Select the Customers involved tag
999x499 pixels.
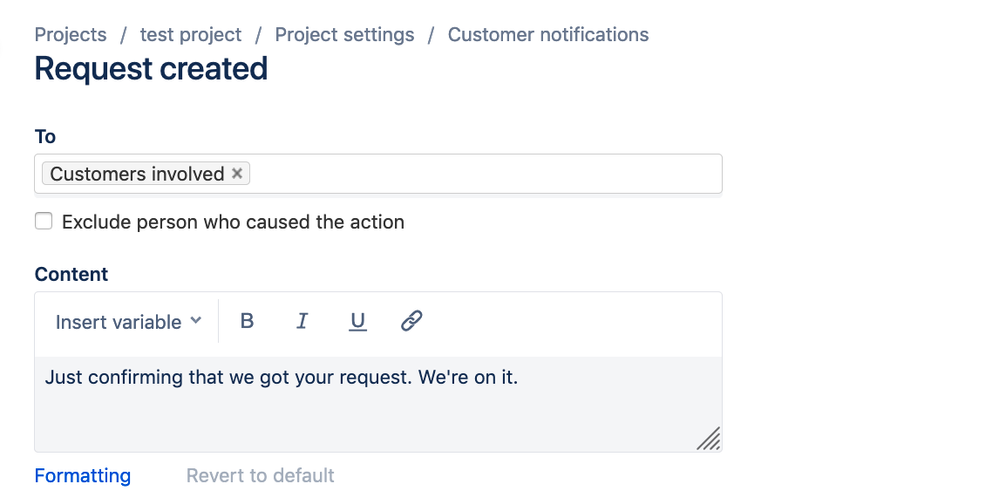pyautogui.click(x=136, y=174)
